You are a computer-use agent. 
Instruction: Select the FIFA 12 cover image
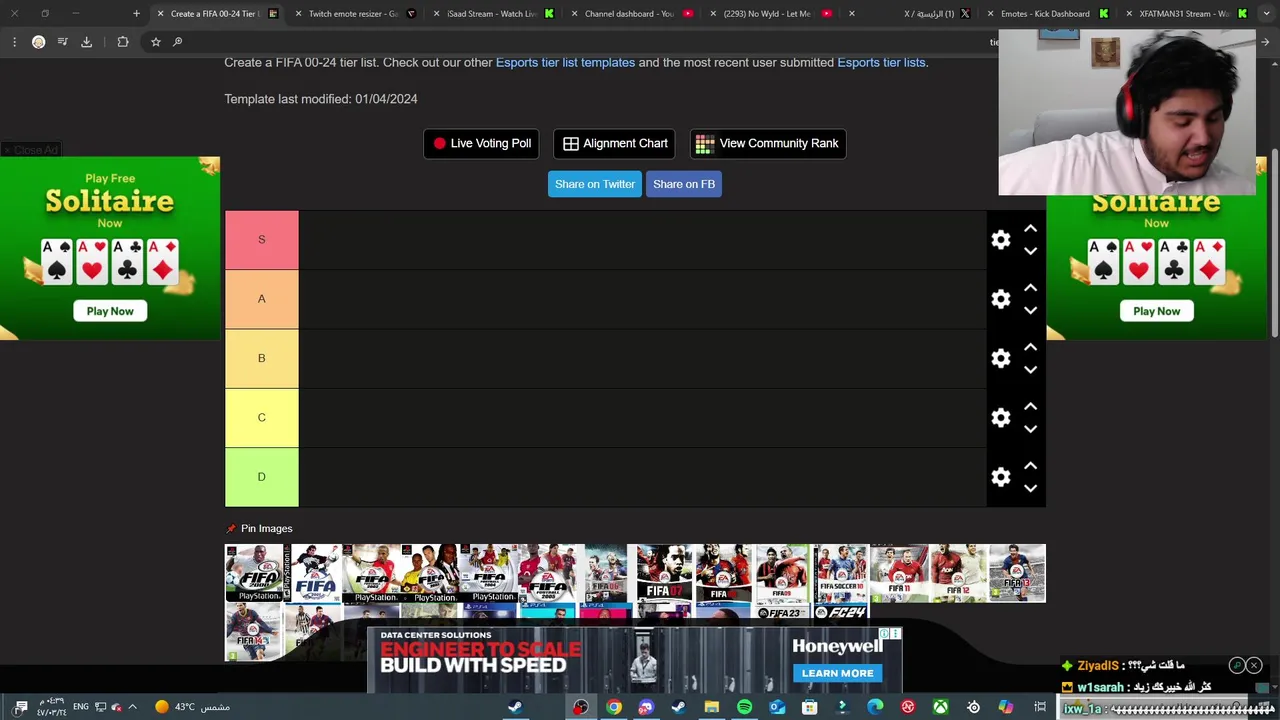tap(958, 573)
